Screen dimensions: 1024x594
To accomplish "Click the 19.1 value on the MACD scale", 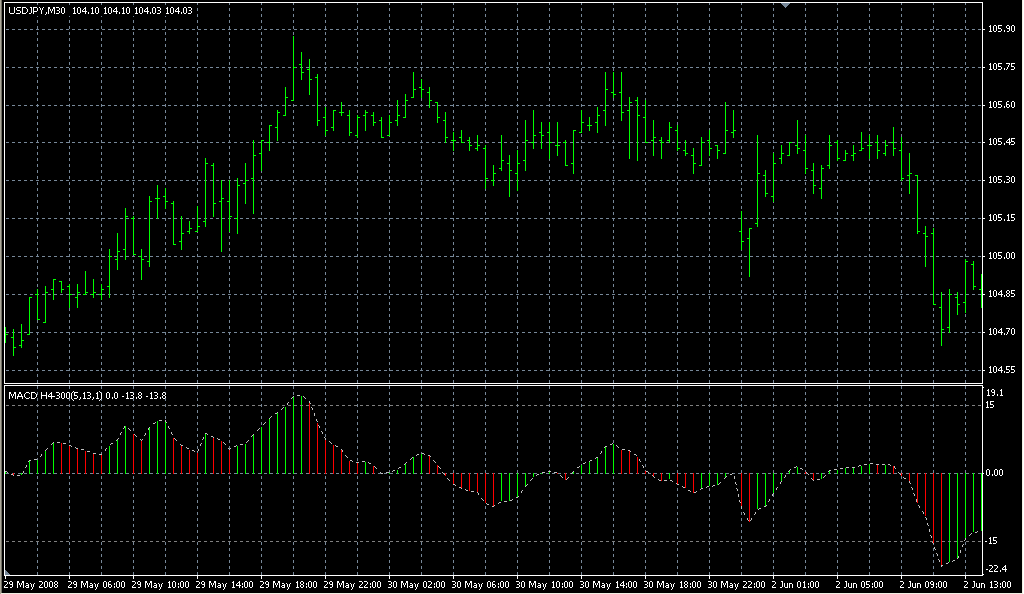I will (993, 392).
